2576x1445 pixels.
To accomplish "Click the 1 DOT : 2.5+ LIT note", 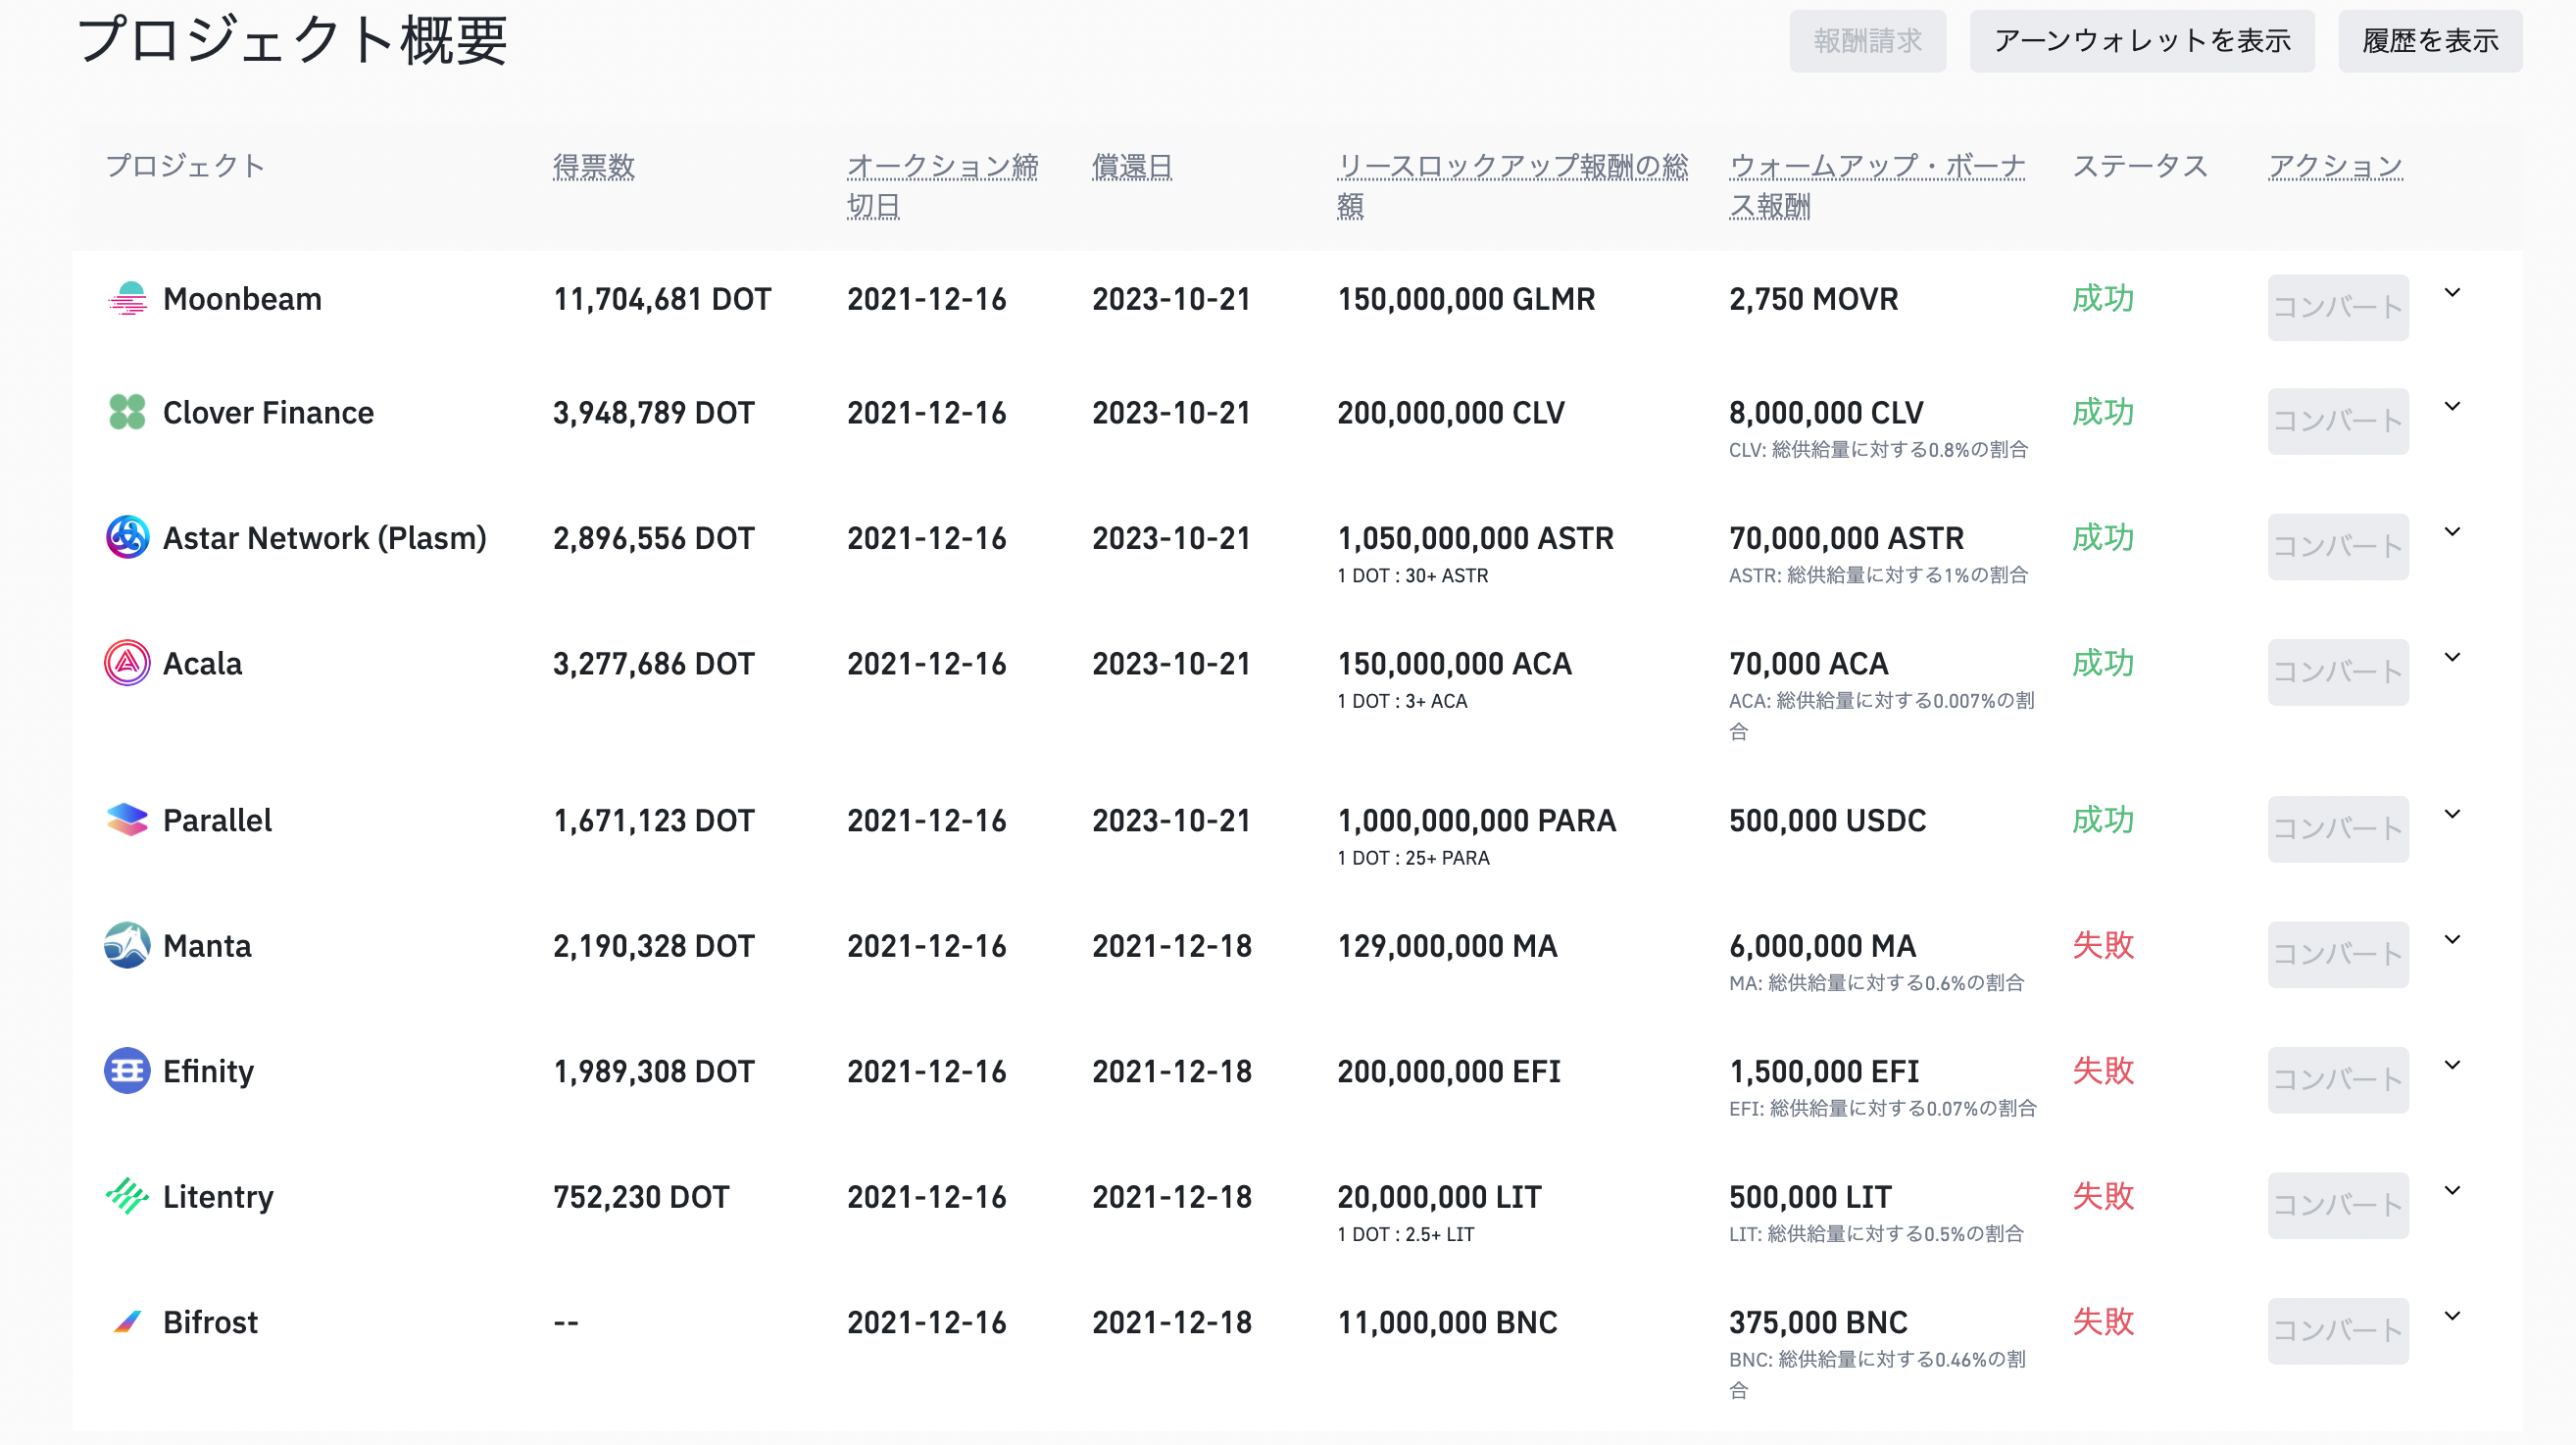I will [x=1405, y=1234].
